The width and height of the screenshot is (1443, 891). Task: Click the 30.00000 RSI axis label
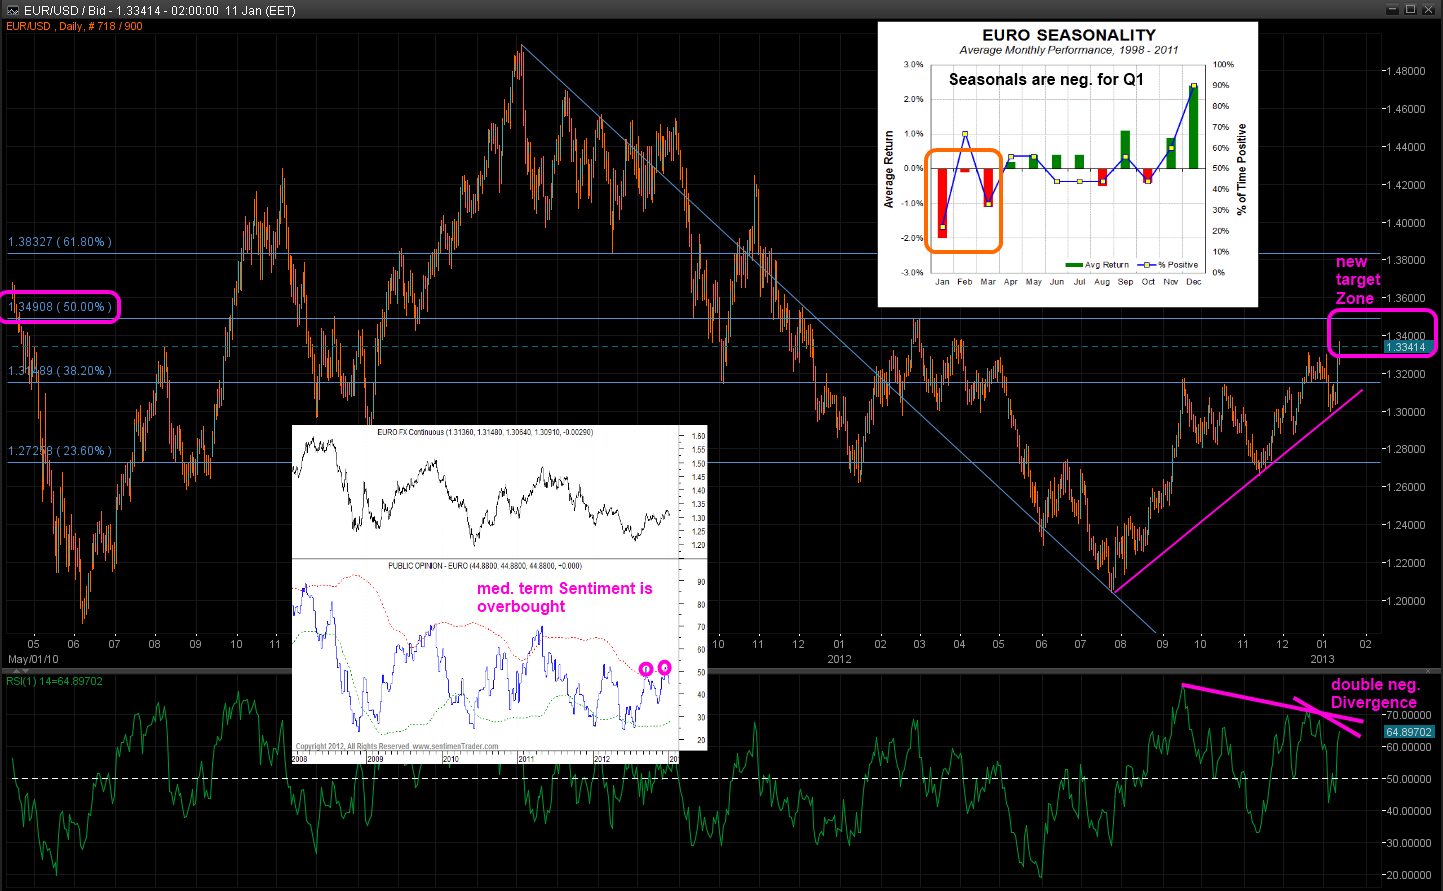pyautogui.click(x=1408, y=844)
